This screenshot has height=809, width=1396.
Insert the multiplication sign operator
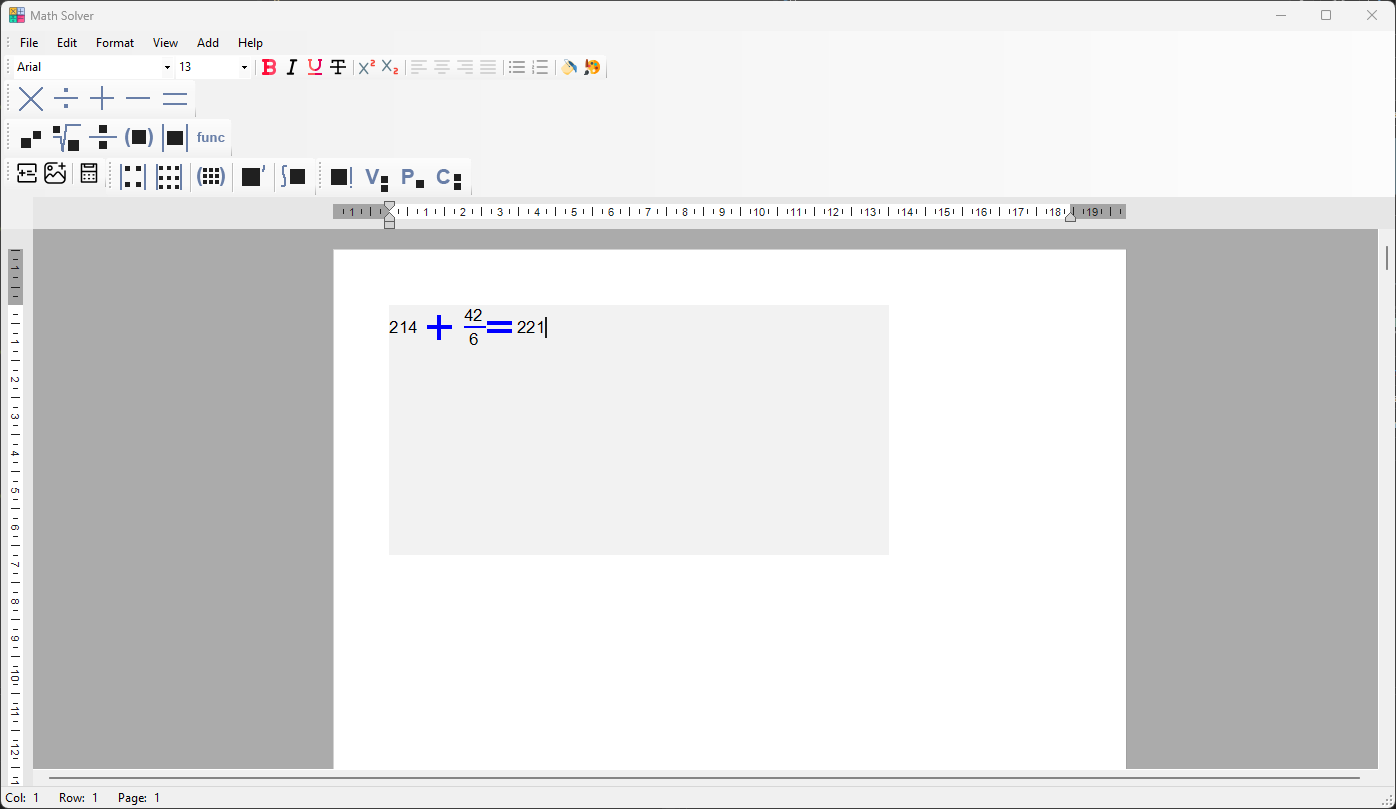(x=31, y=99)
